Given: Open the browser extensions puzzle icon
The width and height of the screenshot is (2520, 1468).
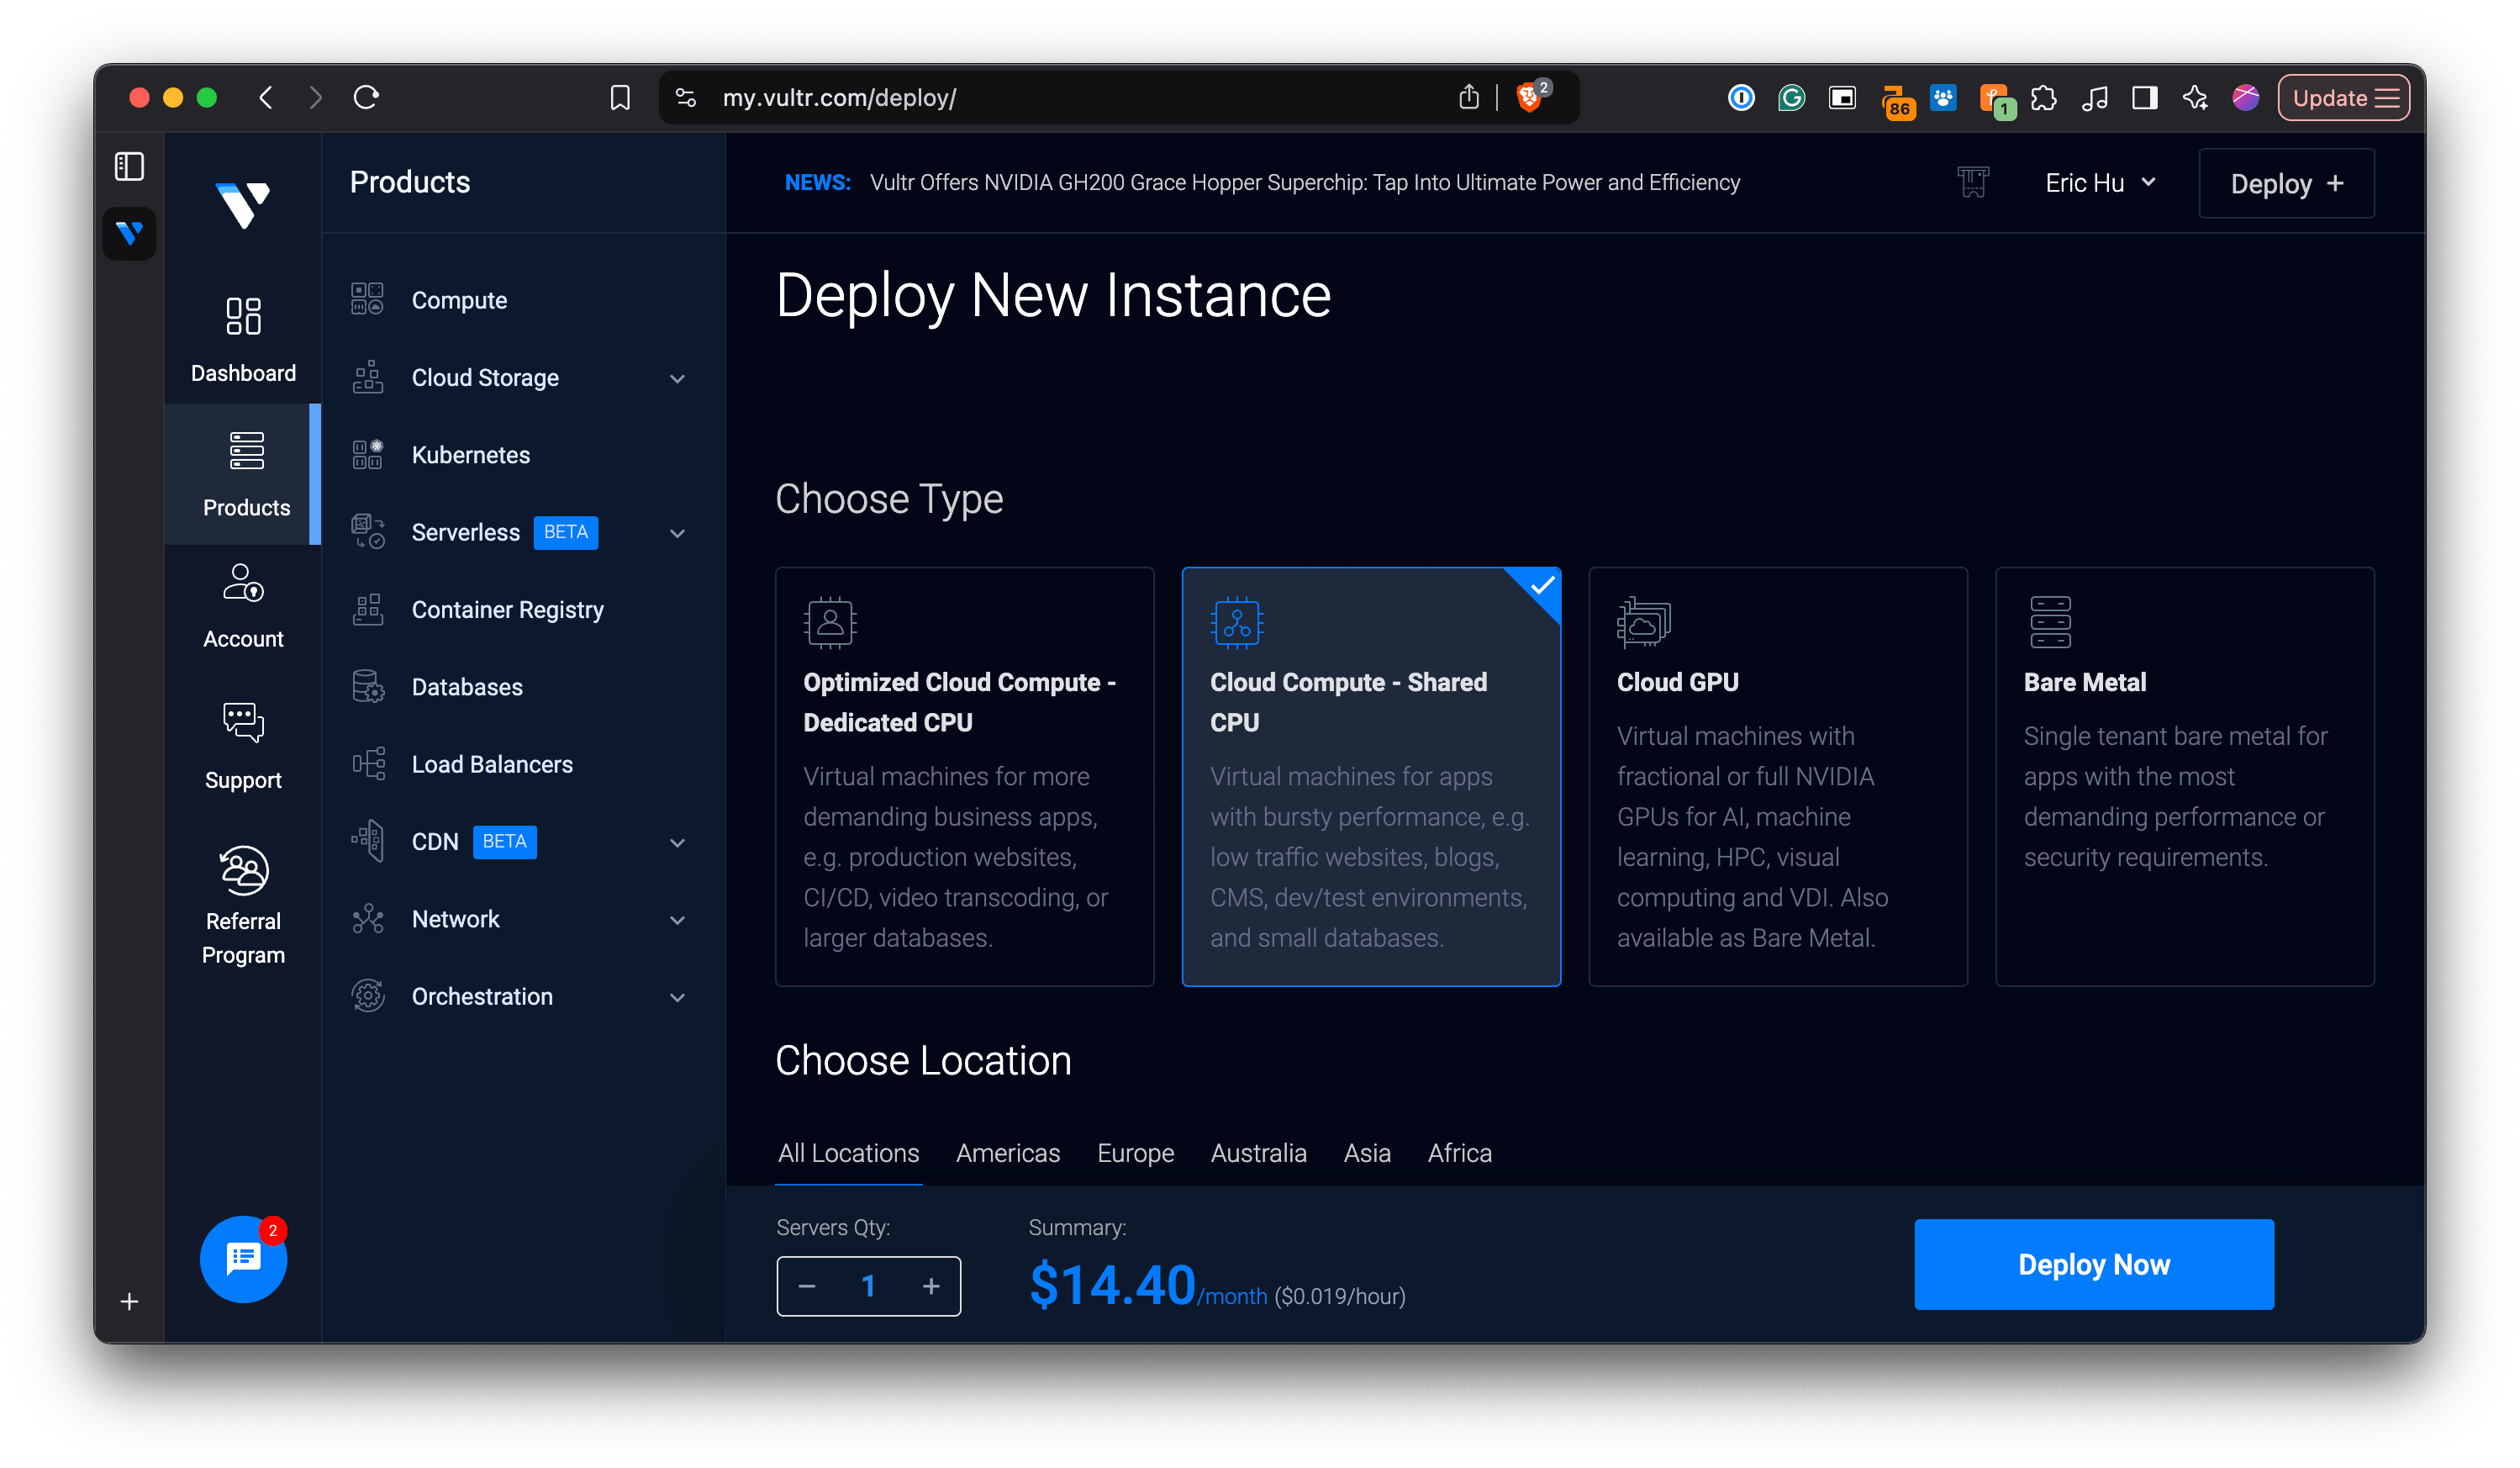Looking at the screenshot, I should [2044, 97].
